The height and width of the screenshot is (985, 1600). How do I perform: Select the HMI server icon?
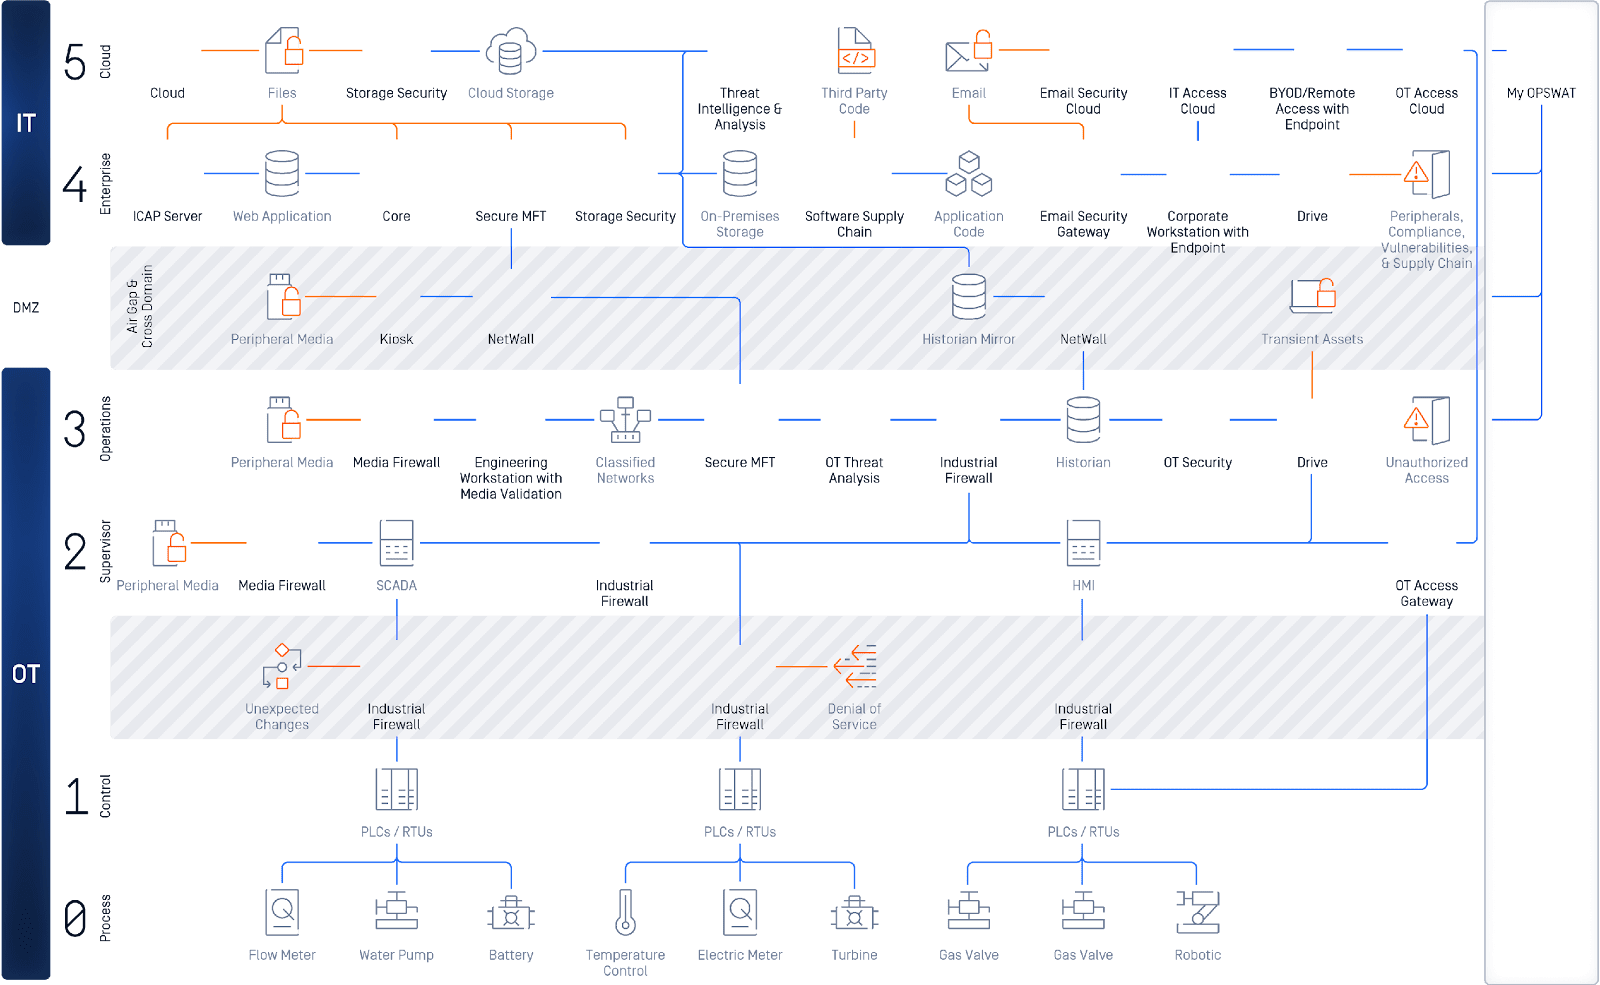pyautogui.click(x=1083, y=543)
